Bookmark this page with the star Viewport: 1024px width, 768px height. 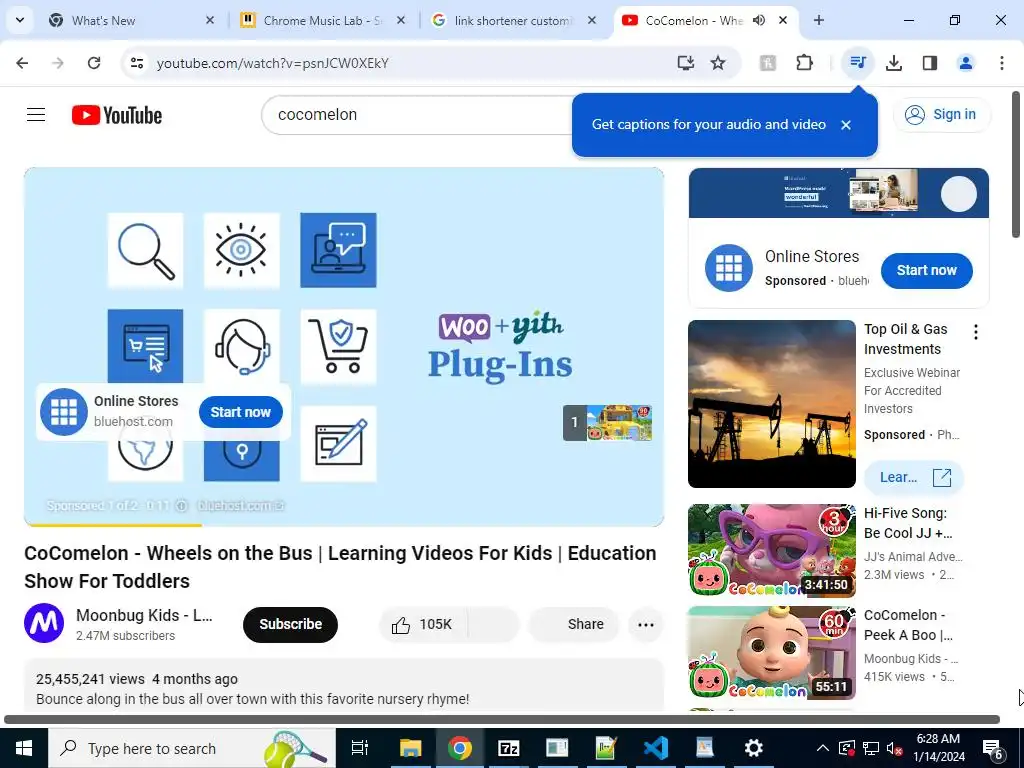[x=718, y=63]
